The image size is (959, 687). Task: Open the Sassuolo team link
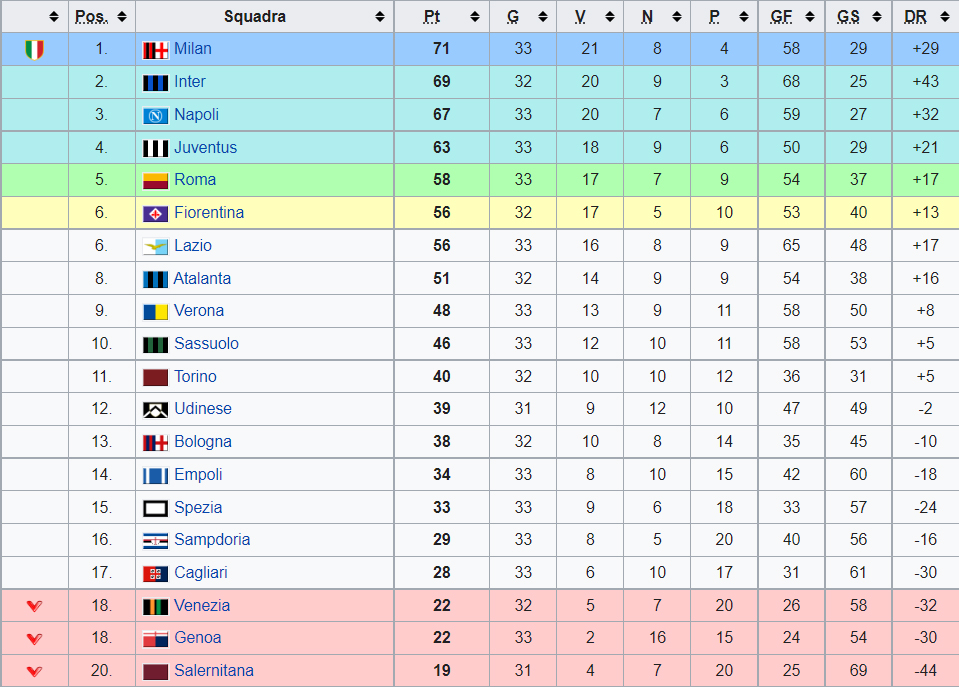(206, 343)
